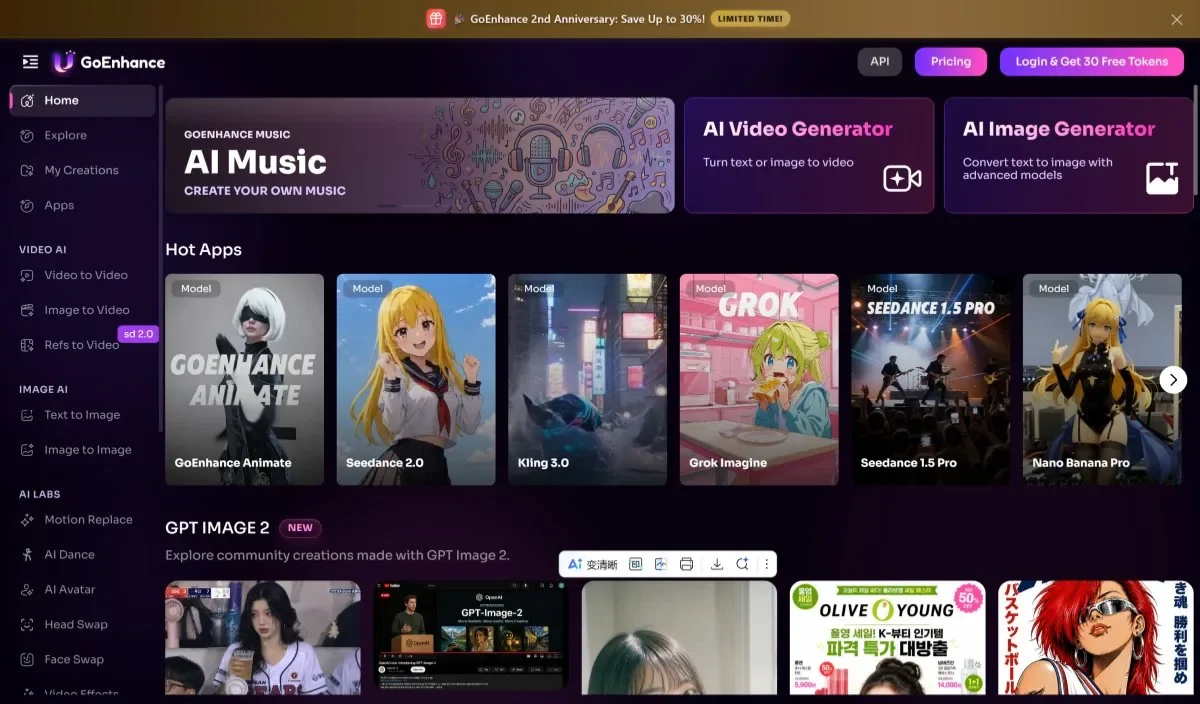This screenshot has height=704, width=1200.
Task: Open the three-dot more menu in floating toolbar
Action: [767, 564]
